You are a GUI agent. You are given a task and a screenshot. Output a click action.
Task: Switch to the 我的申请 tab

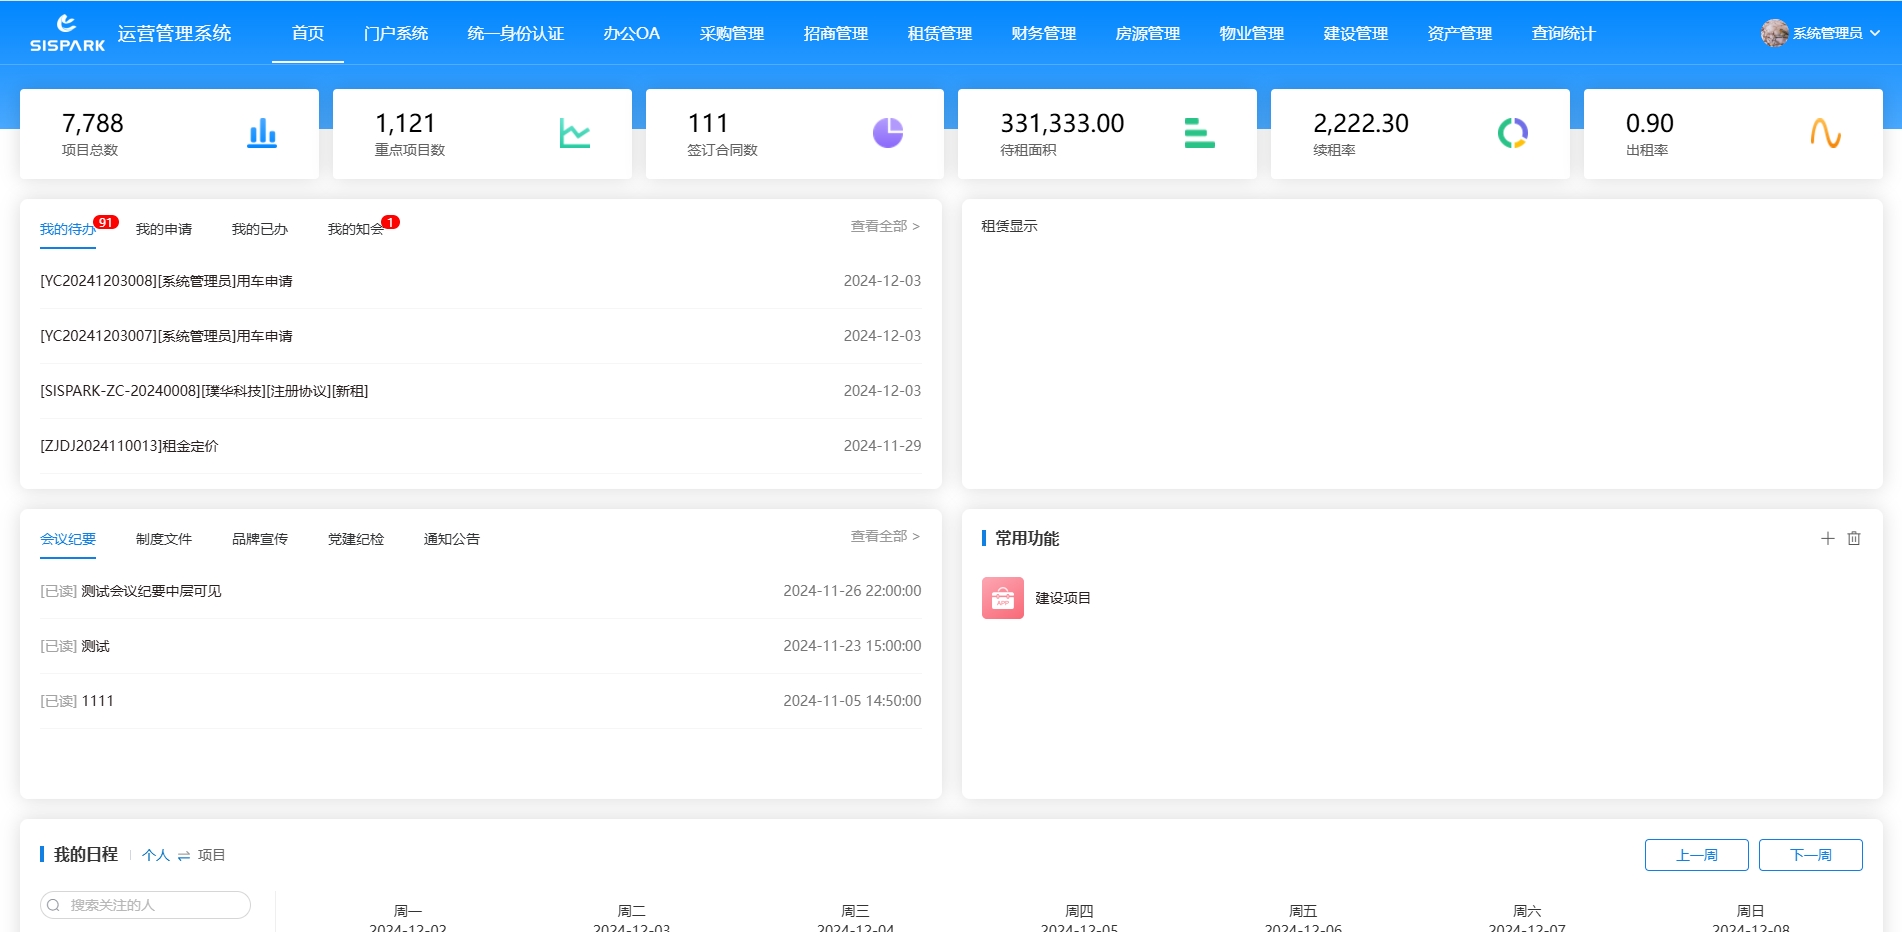[164, 228]
